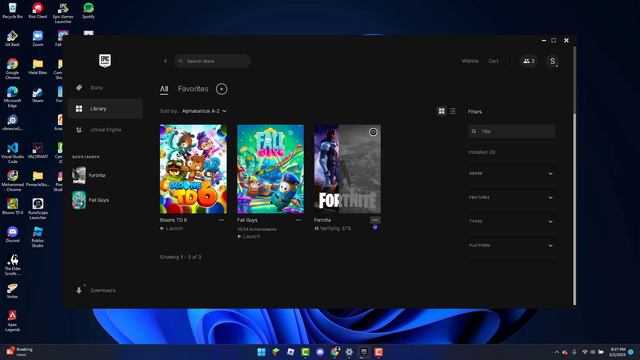
Task: Open Downloads in the sidebar
Action: pos(96,290)
